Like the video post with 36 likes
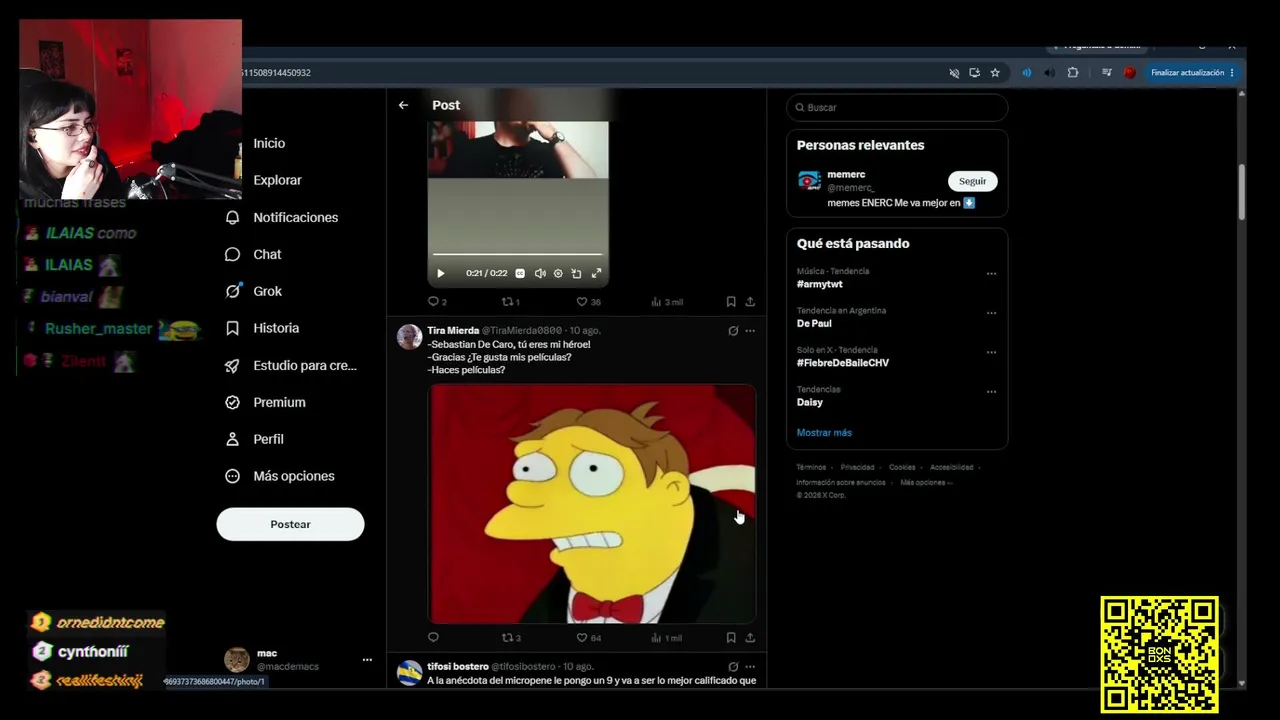 (588, 301)
